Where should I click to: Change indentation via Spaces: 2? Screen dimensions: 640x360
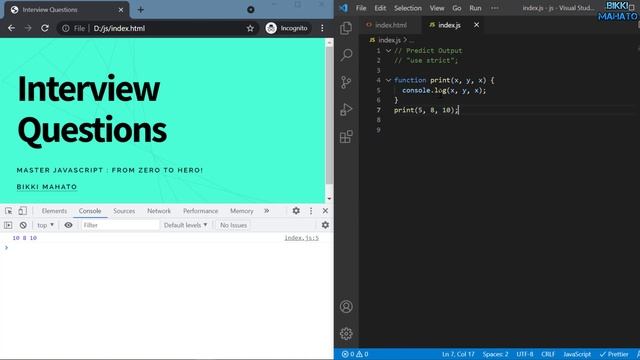coord(495,354)
